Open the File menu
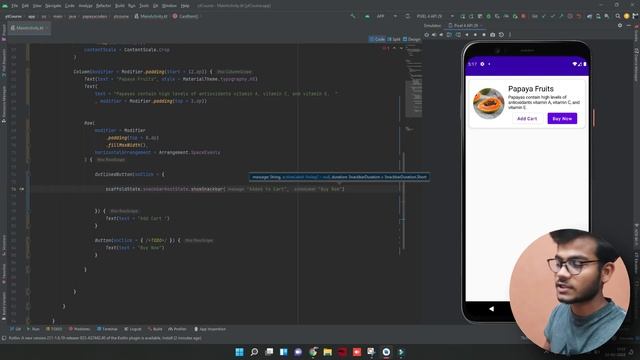640x360 pixels. (x=14, y=6)
